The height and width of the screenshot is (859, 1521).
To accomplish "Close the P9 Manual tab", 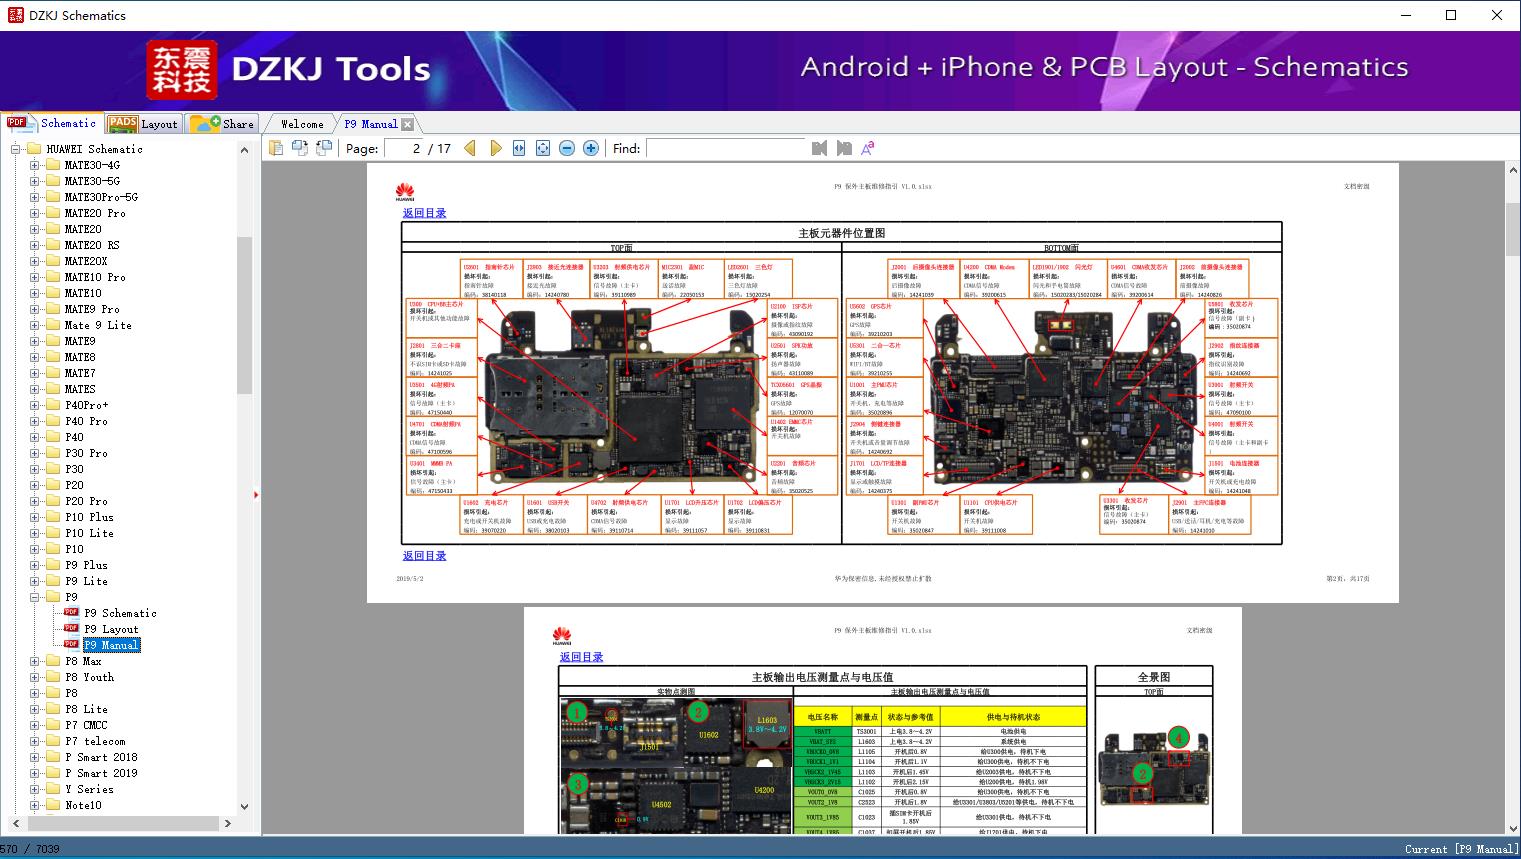I will click(407, 124).
